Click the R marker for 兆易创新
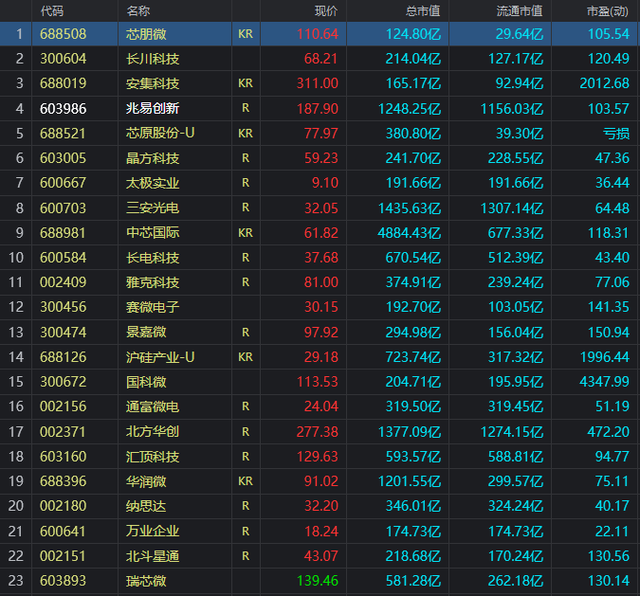 point(245,108)
